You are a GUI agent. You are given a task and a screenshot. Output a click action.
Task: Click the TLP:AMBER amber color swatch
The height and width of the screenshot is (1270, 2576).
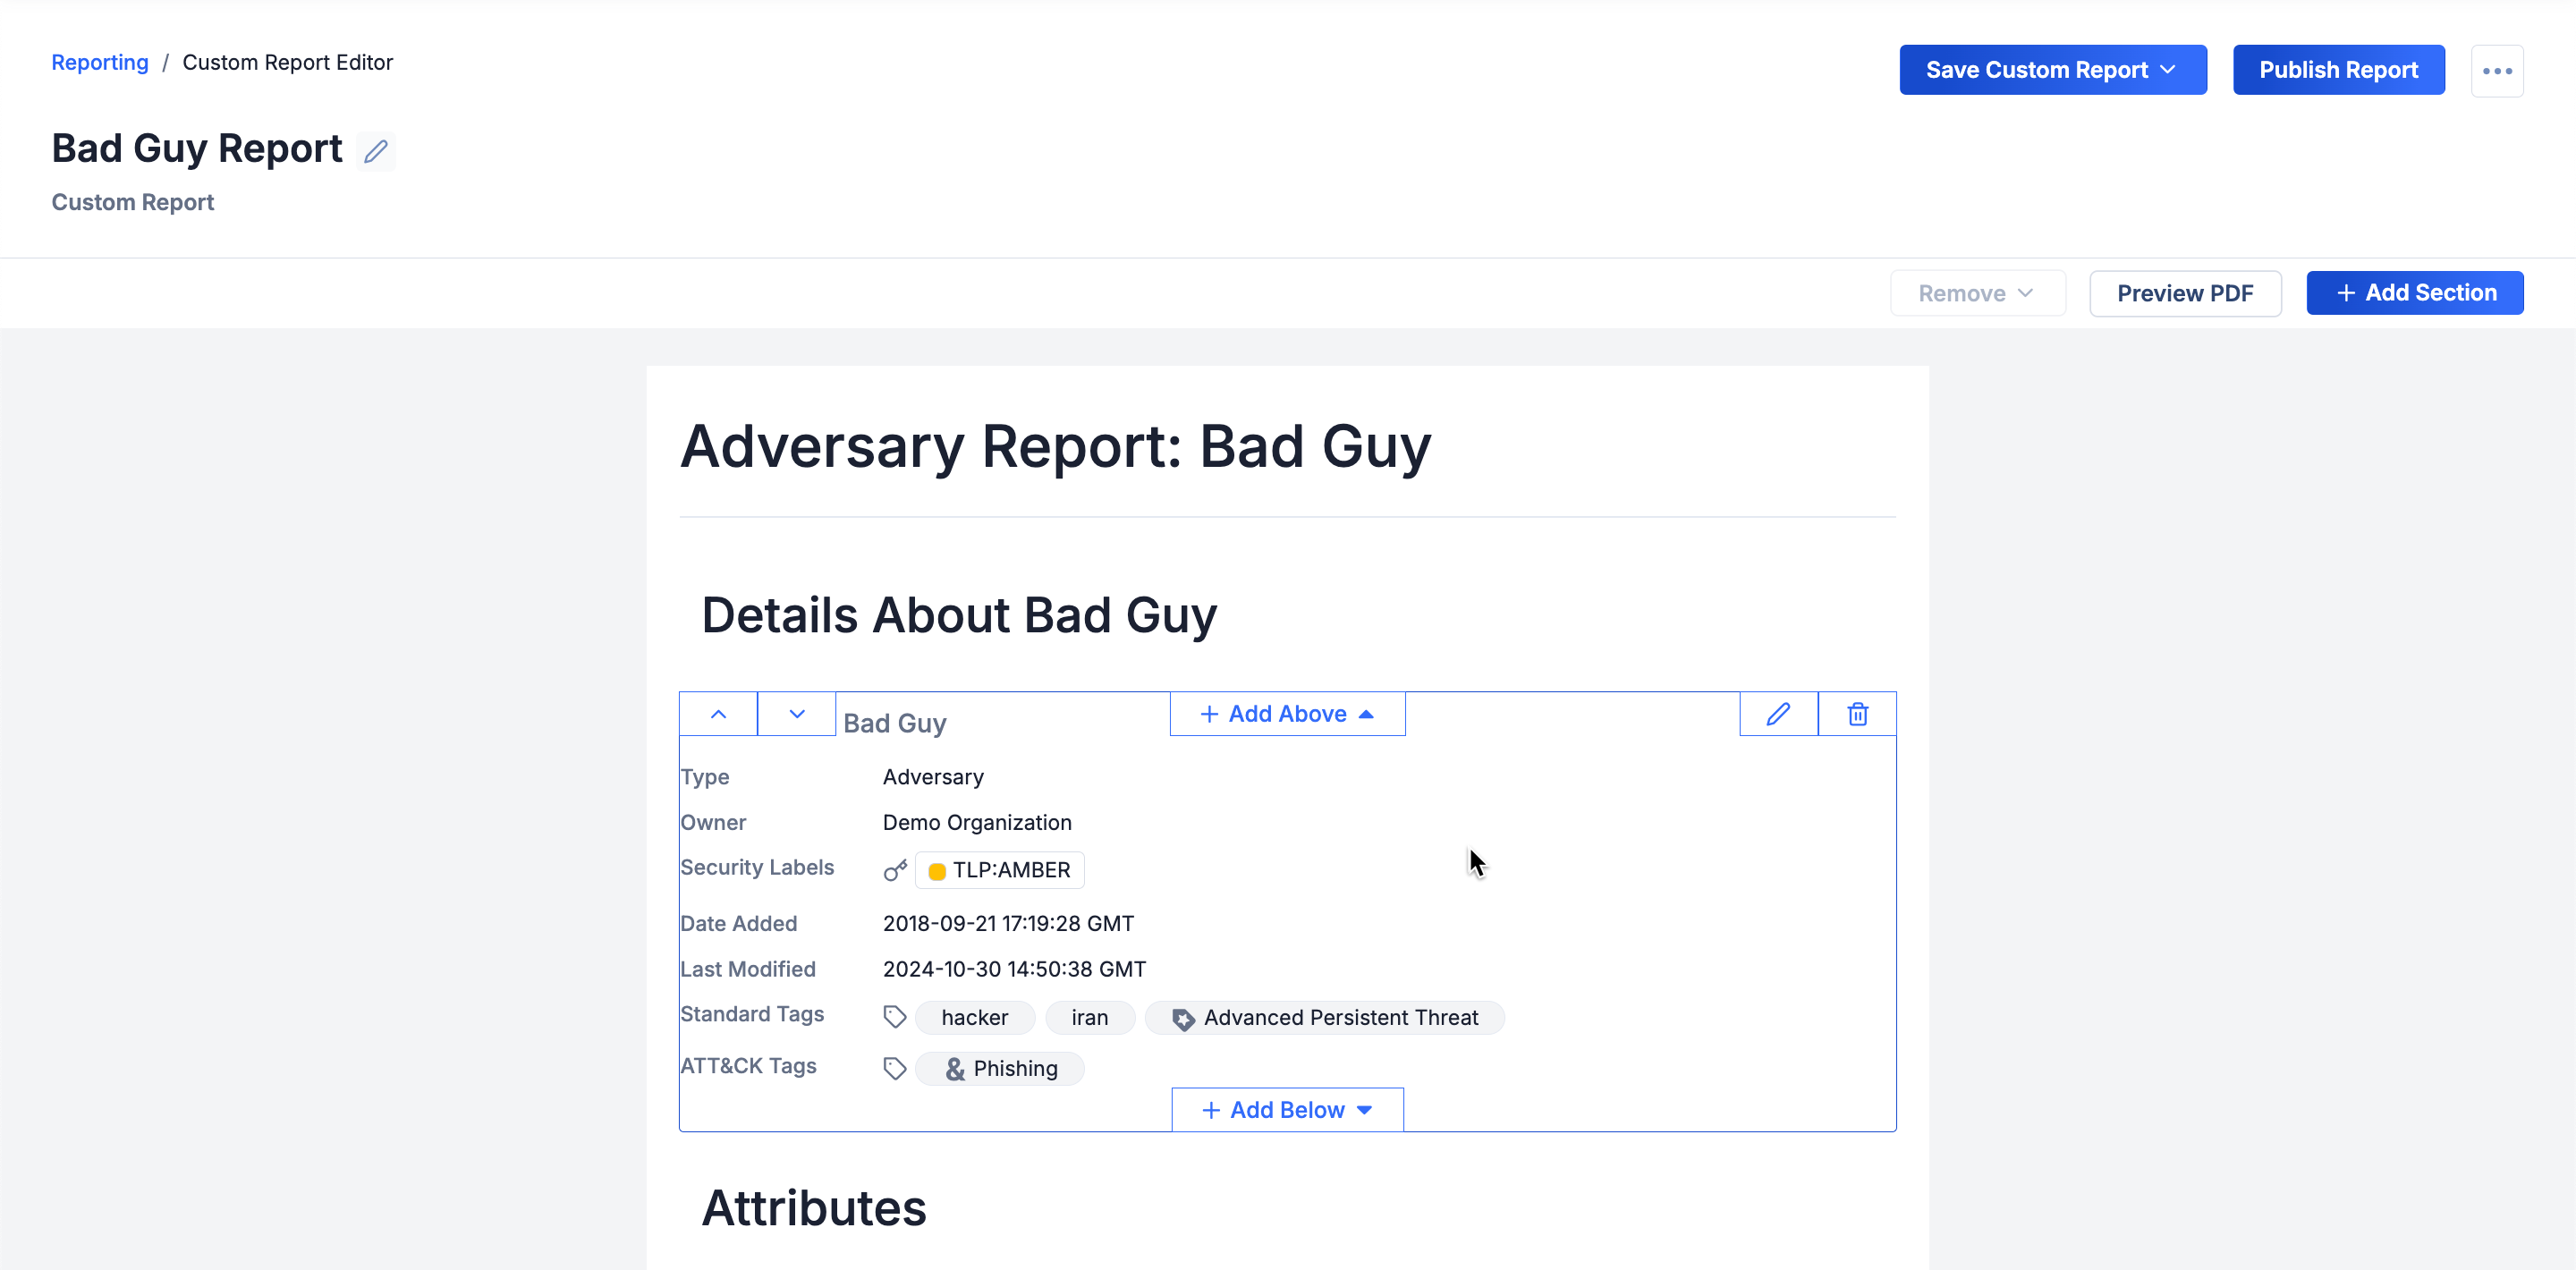pos(936,869)
